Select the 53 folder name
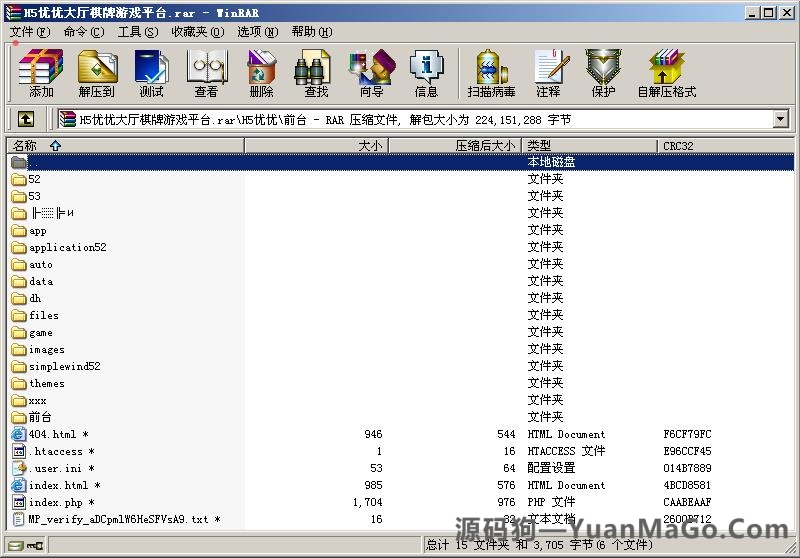 34,196
